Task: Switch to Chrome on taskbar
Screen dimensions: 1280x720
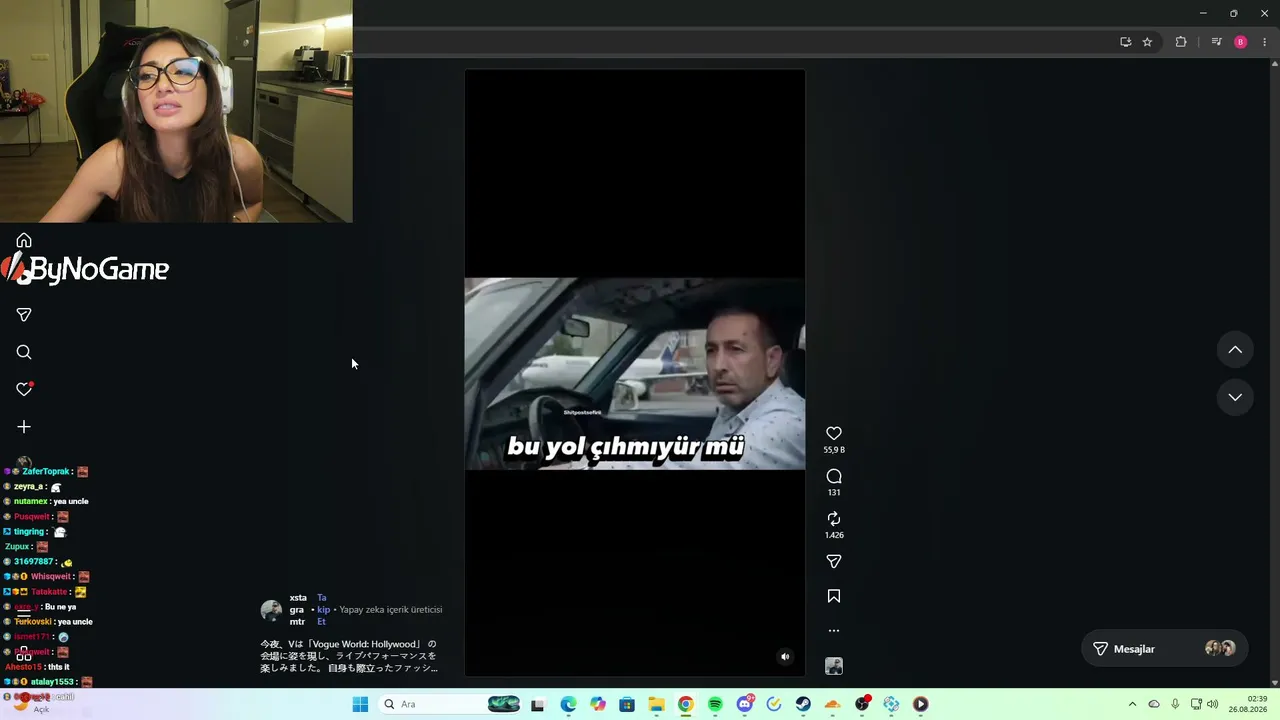Action: click(685, 704)
